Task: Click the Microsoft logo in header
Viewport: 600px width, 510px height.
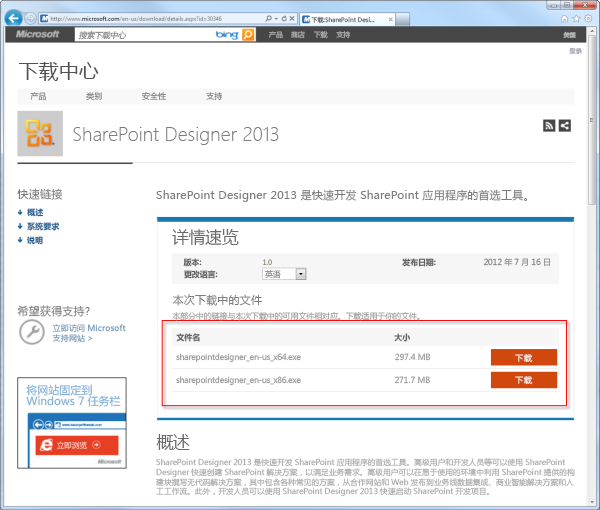Action: [38, 34]
